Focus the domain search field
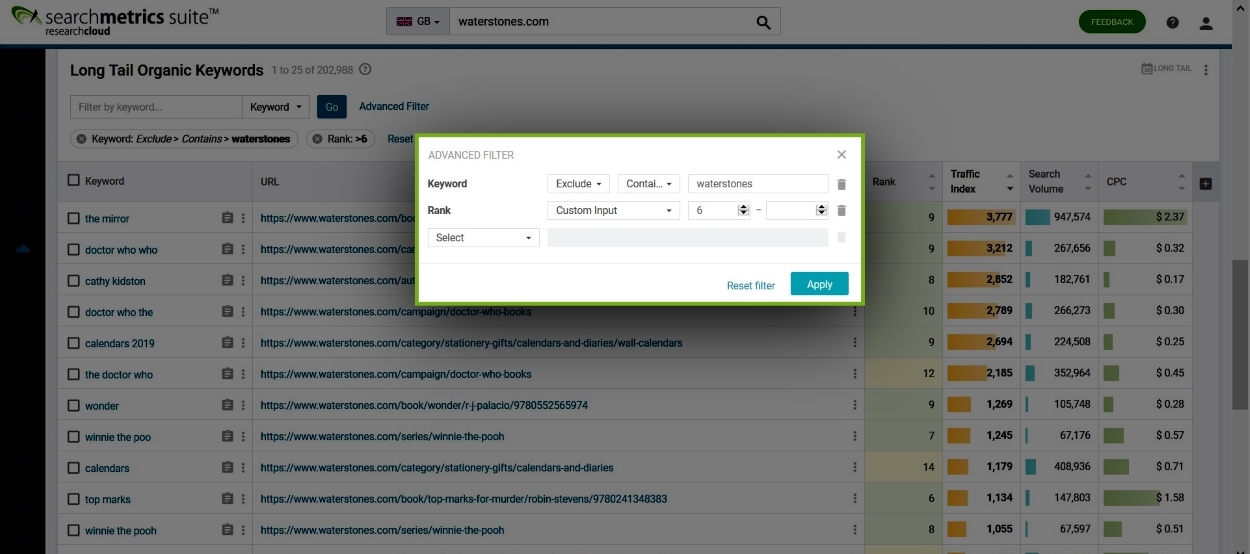Image resolution: width=1250 pixels, height=554 pixels. [600, 22]
